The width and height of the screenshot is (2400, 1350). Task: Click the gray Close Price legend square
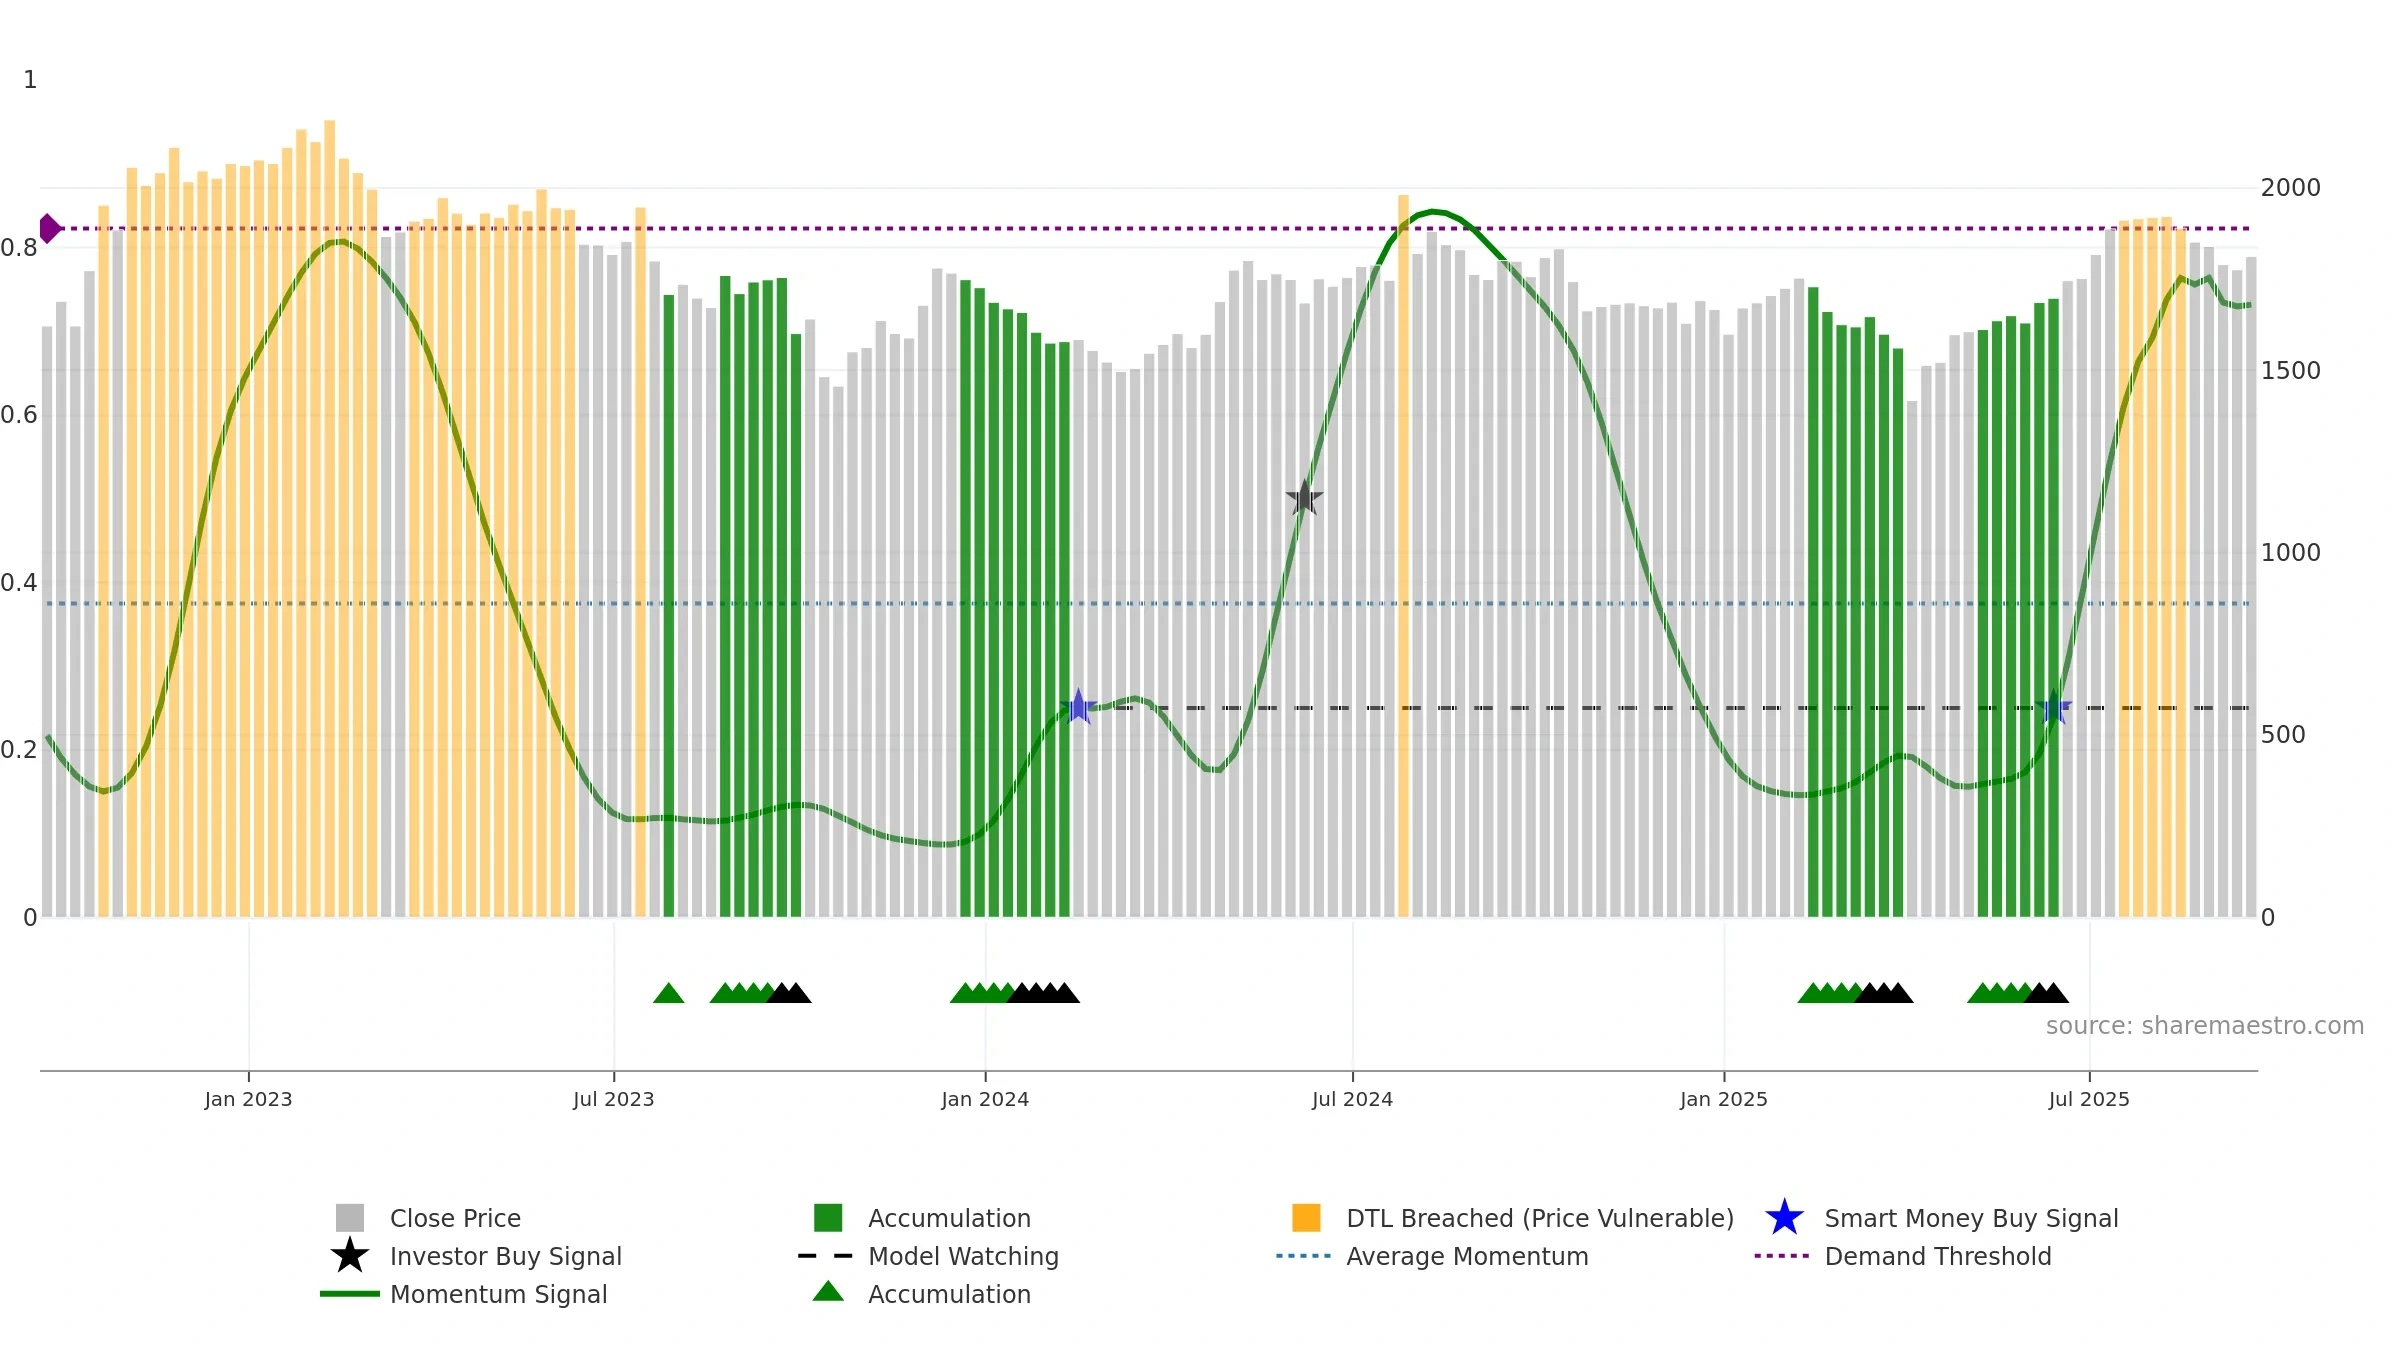coord(350,1218)
